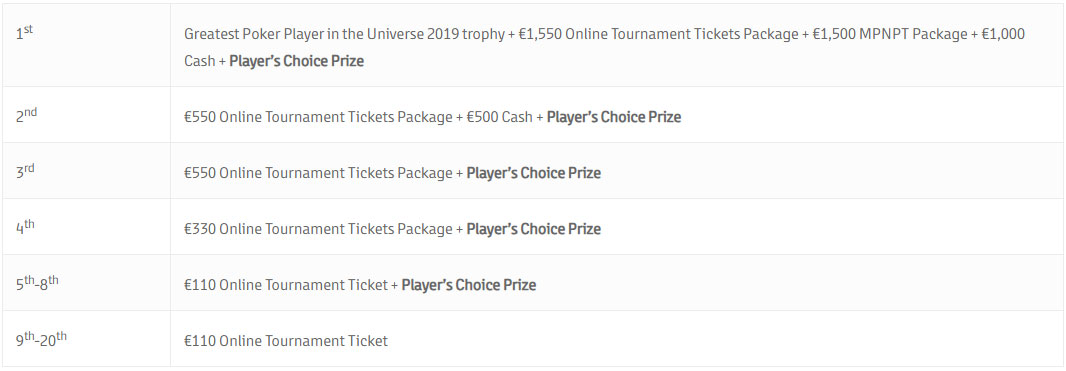Click the 3rd place €550 Tickets Package text
The image size is (1066, 371).
[318, 173]
